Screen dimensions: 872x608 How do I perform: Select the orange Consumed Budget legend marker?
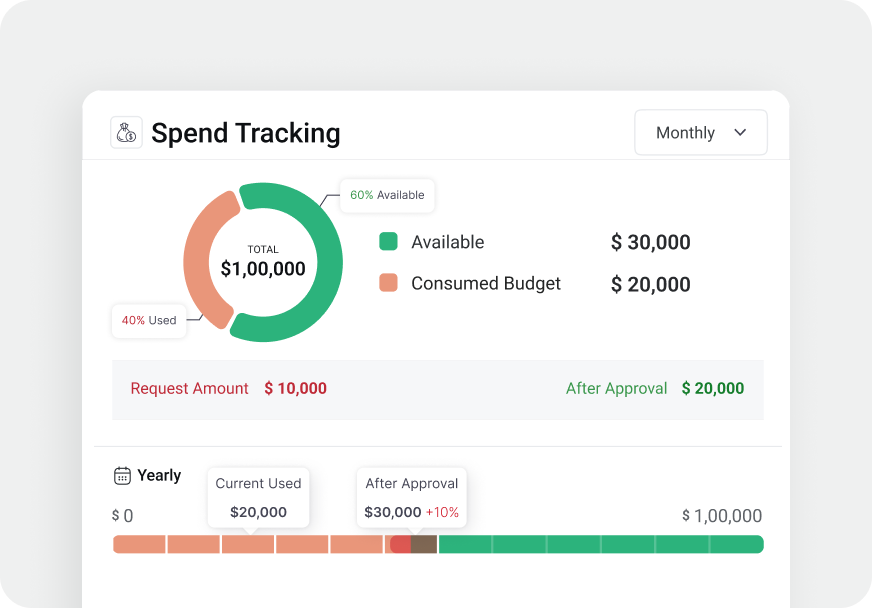tap(389, 284)
